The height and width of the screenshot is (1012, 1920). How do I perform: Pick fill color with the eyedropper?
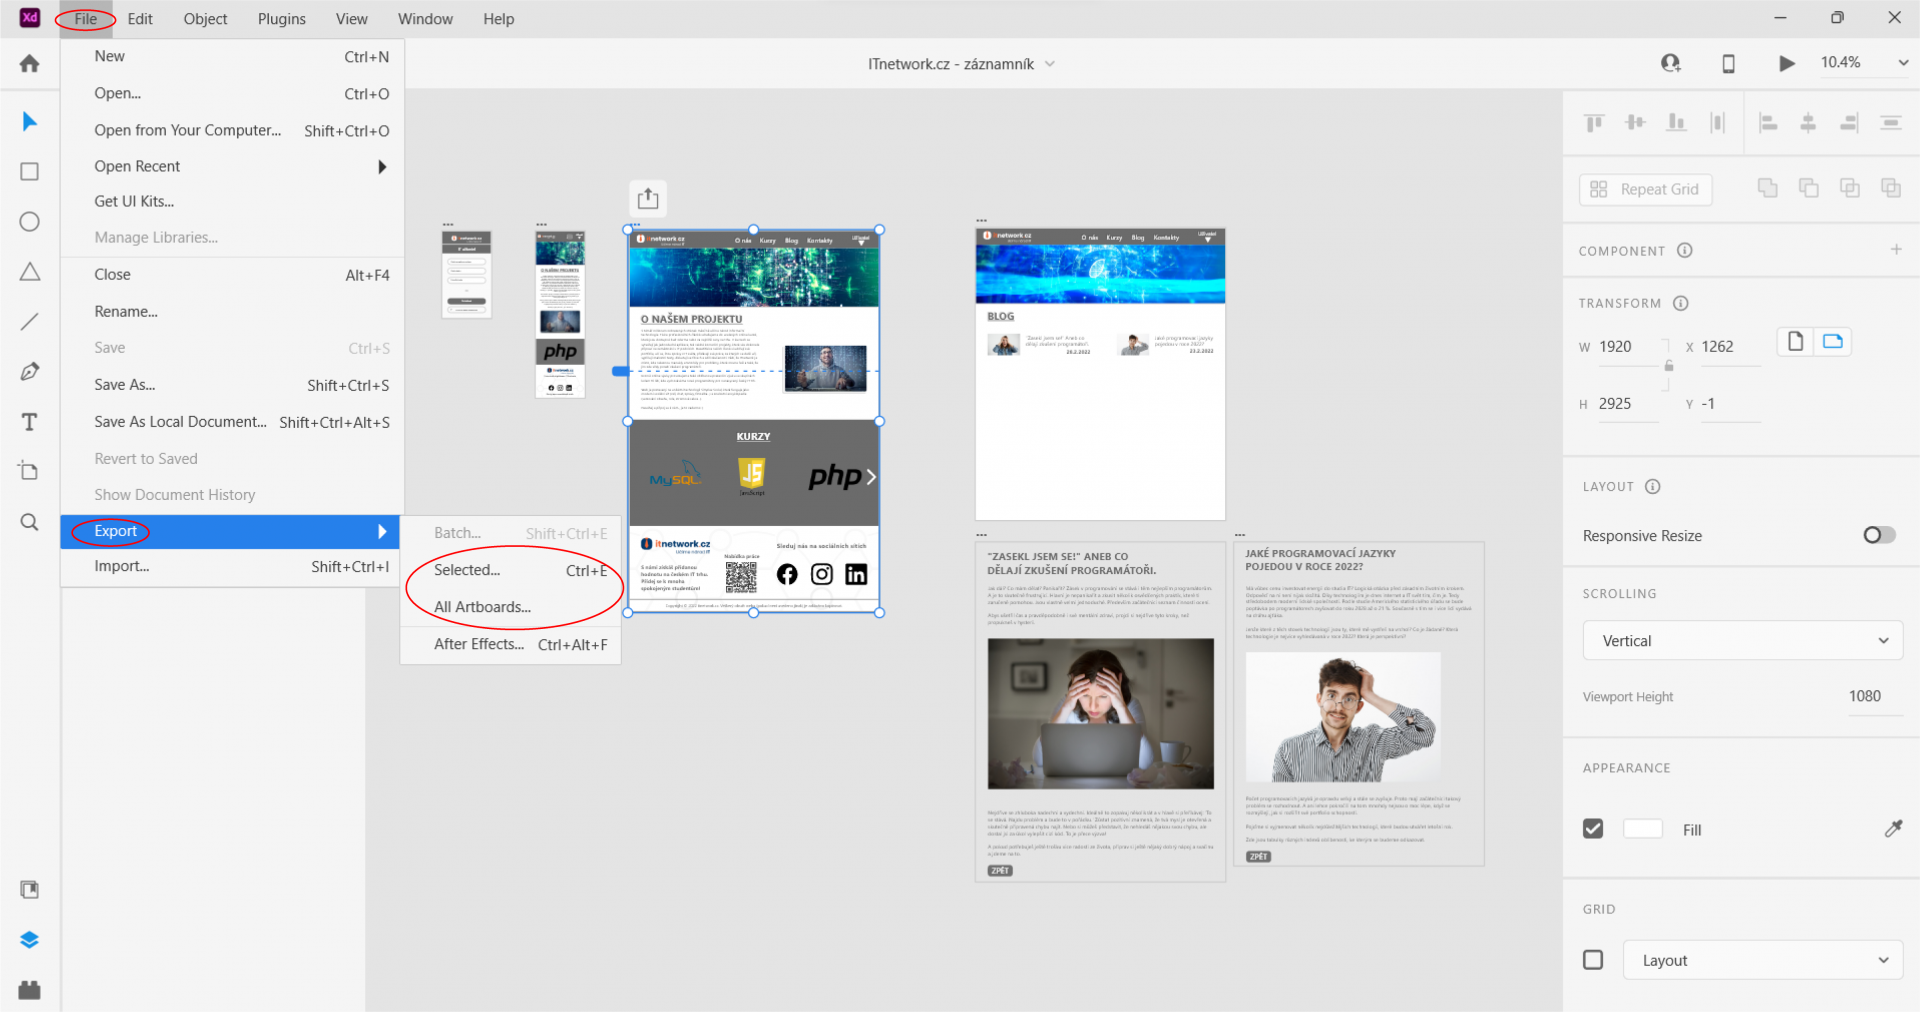pos(1894,829)
